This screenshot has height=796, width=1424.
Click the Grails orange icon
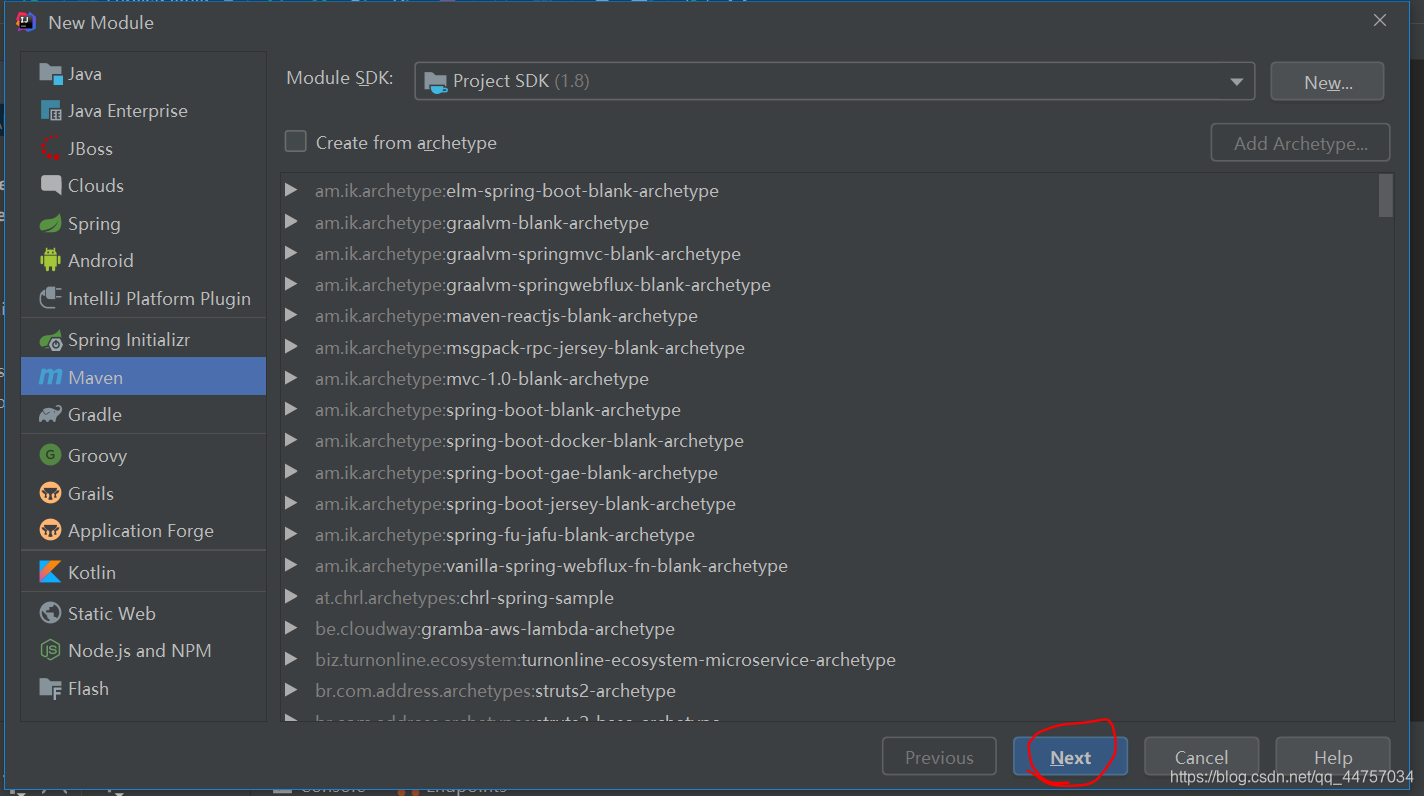[51, 493]
